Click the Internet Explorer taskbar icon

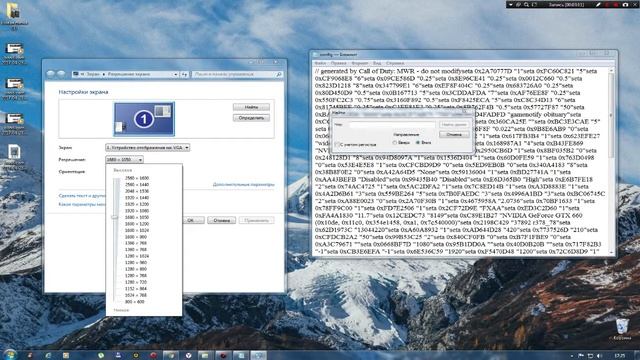coord(49,356)
